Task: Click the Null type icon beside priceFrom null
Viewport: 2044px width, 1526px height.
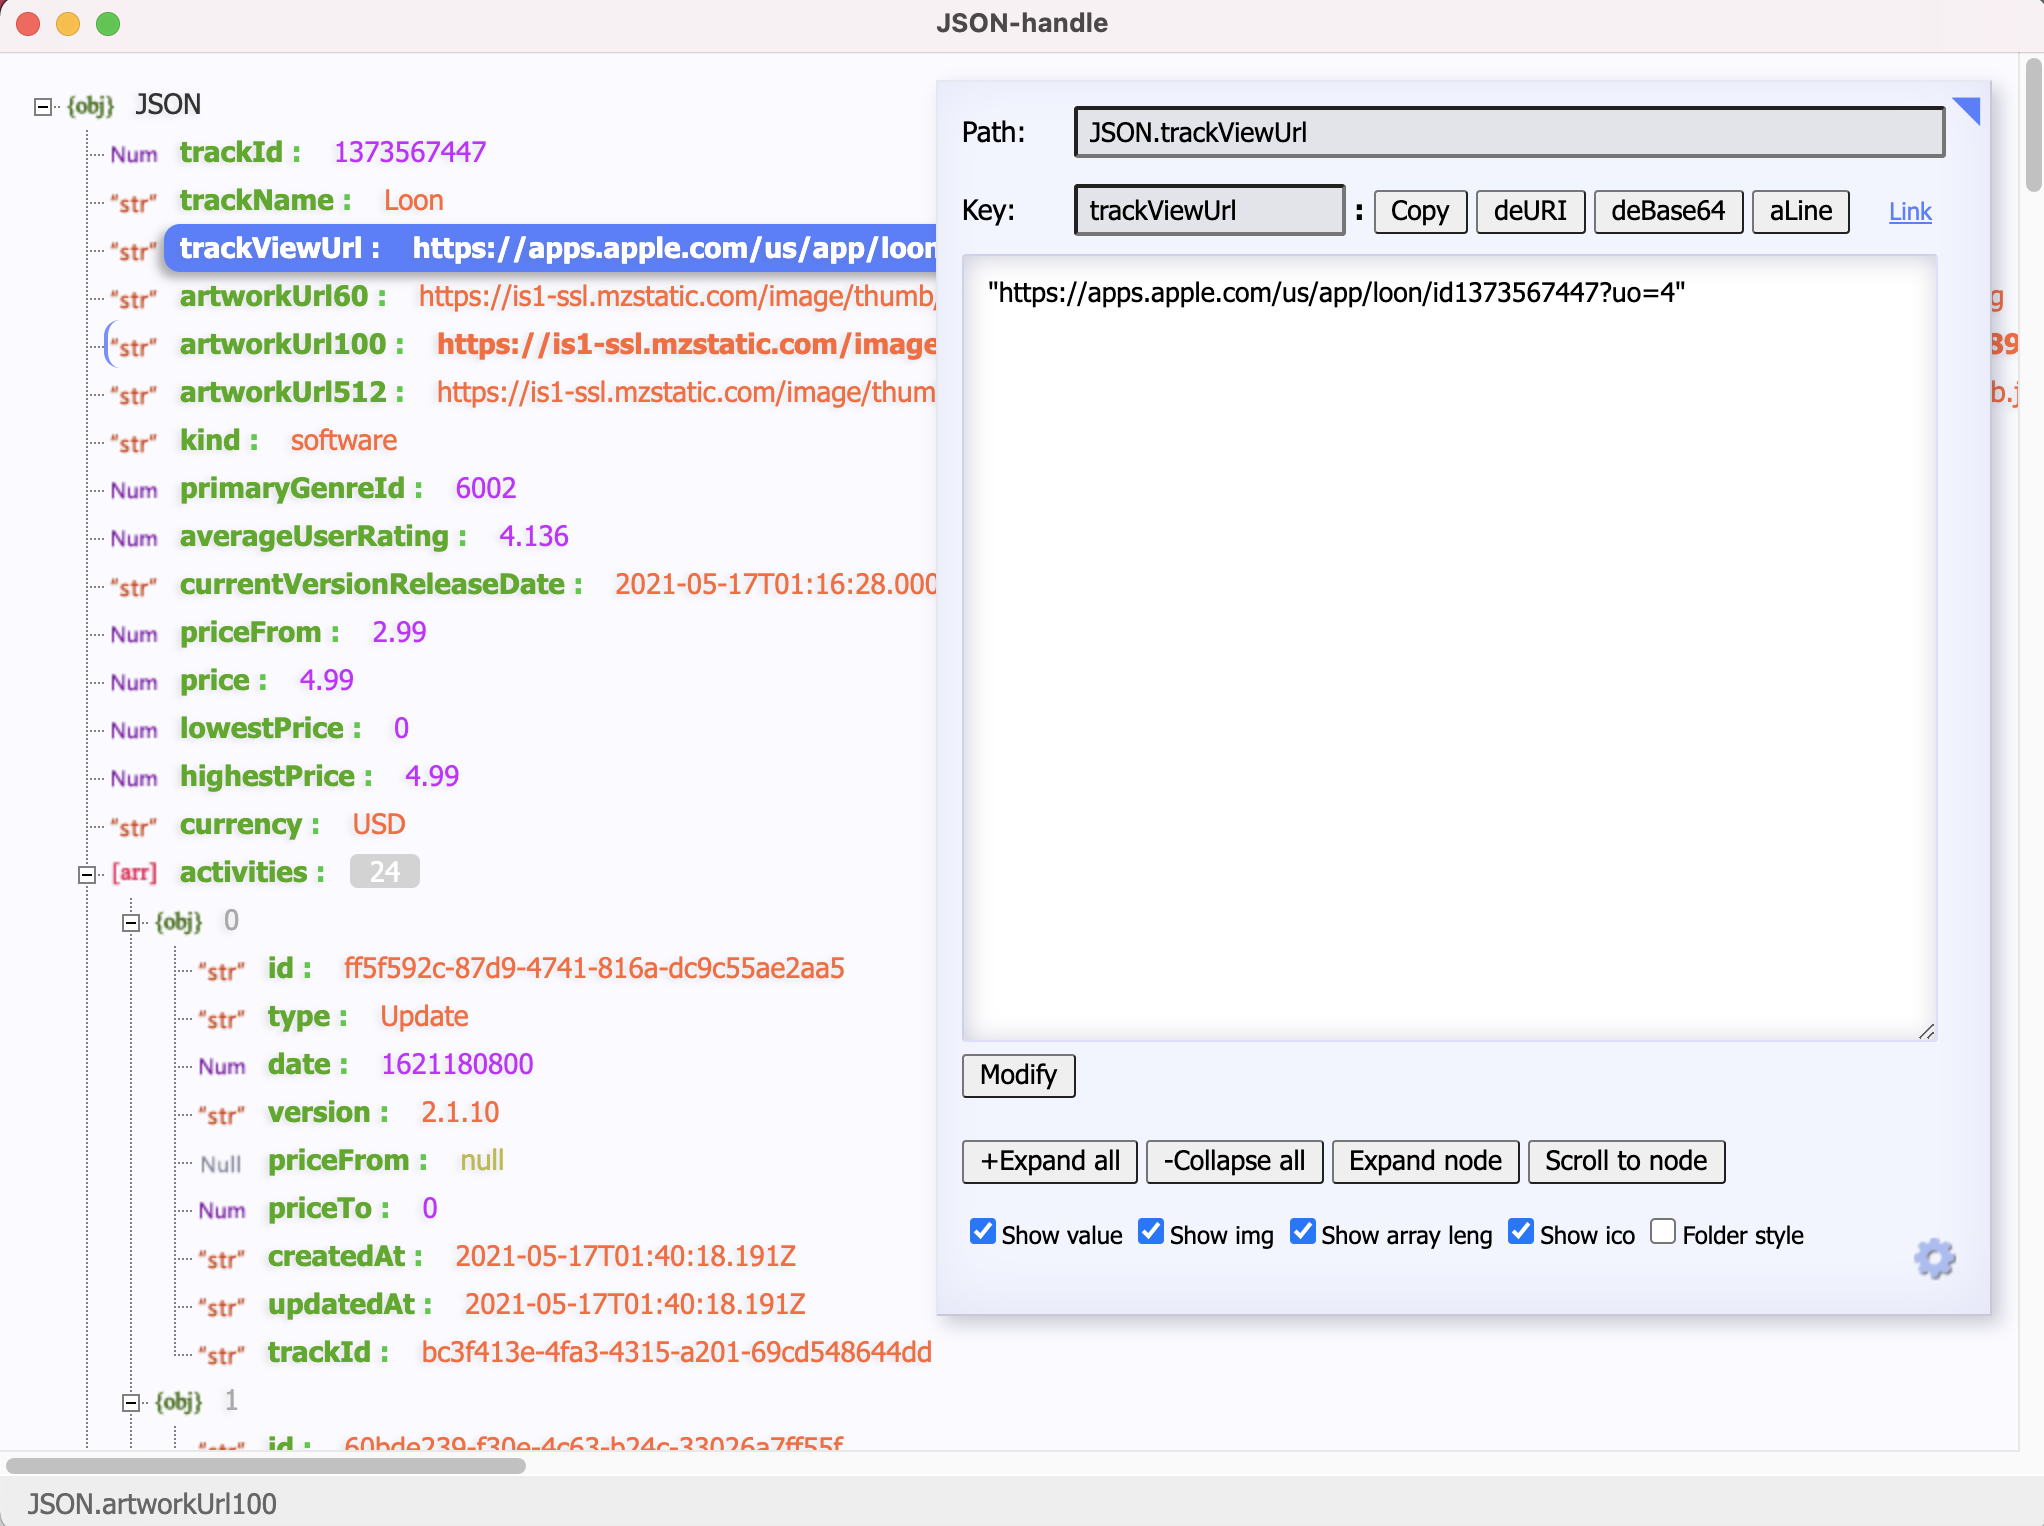Action: coord(221,1163)
